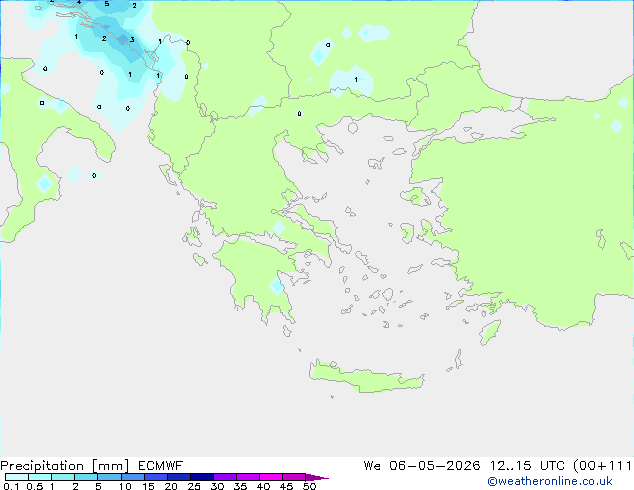Click the purple arrow tip above 50 mm
Image resolution: width=634 pixels, height=490 pixels.
click(x=317, y=477)
